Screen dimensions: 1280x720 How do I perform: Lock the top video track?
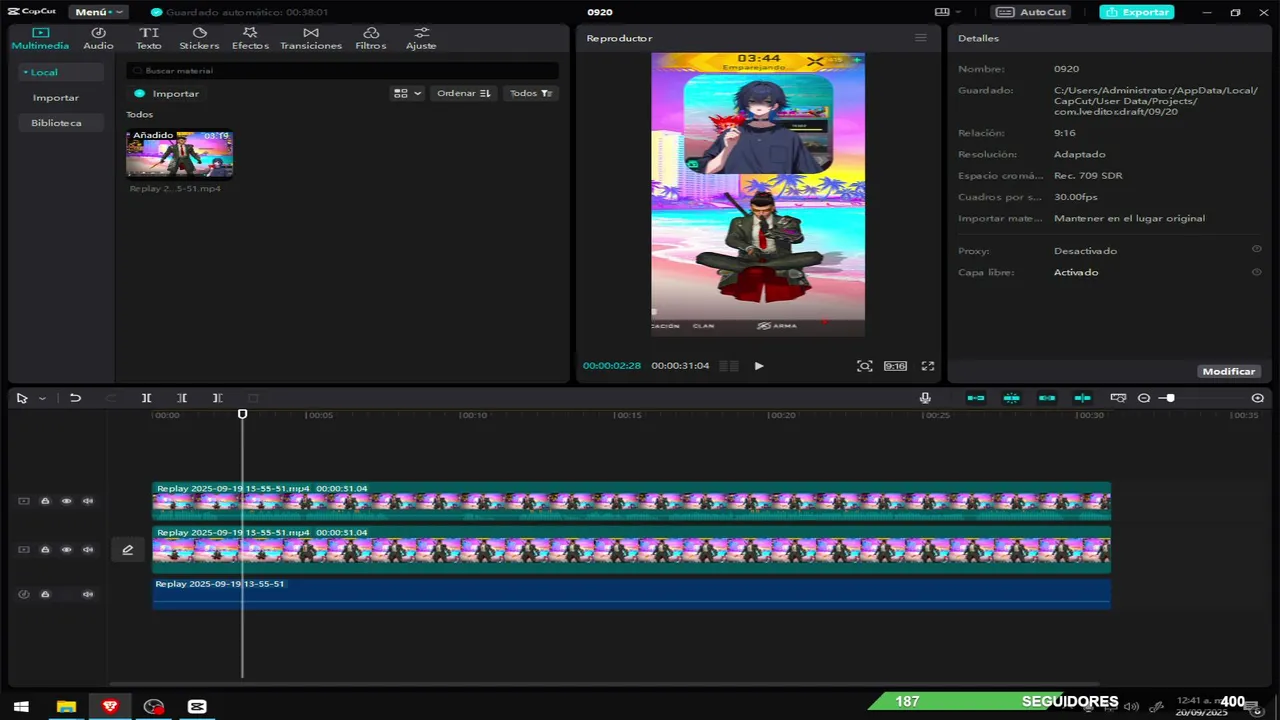(x=45, y=501)
